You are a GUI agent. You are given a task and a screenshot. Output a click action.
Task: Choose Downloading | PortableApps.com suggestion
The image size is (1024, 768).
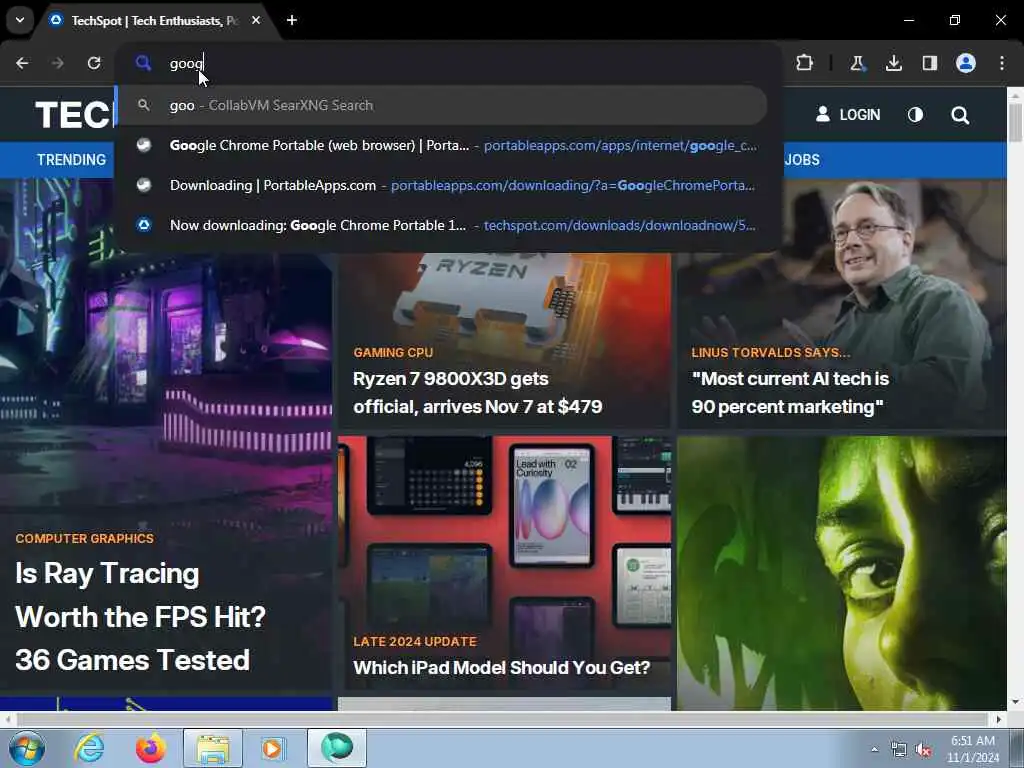449,185
